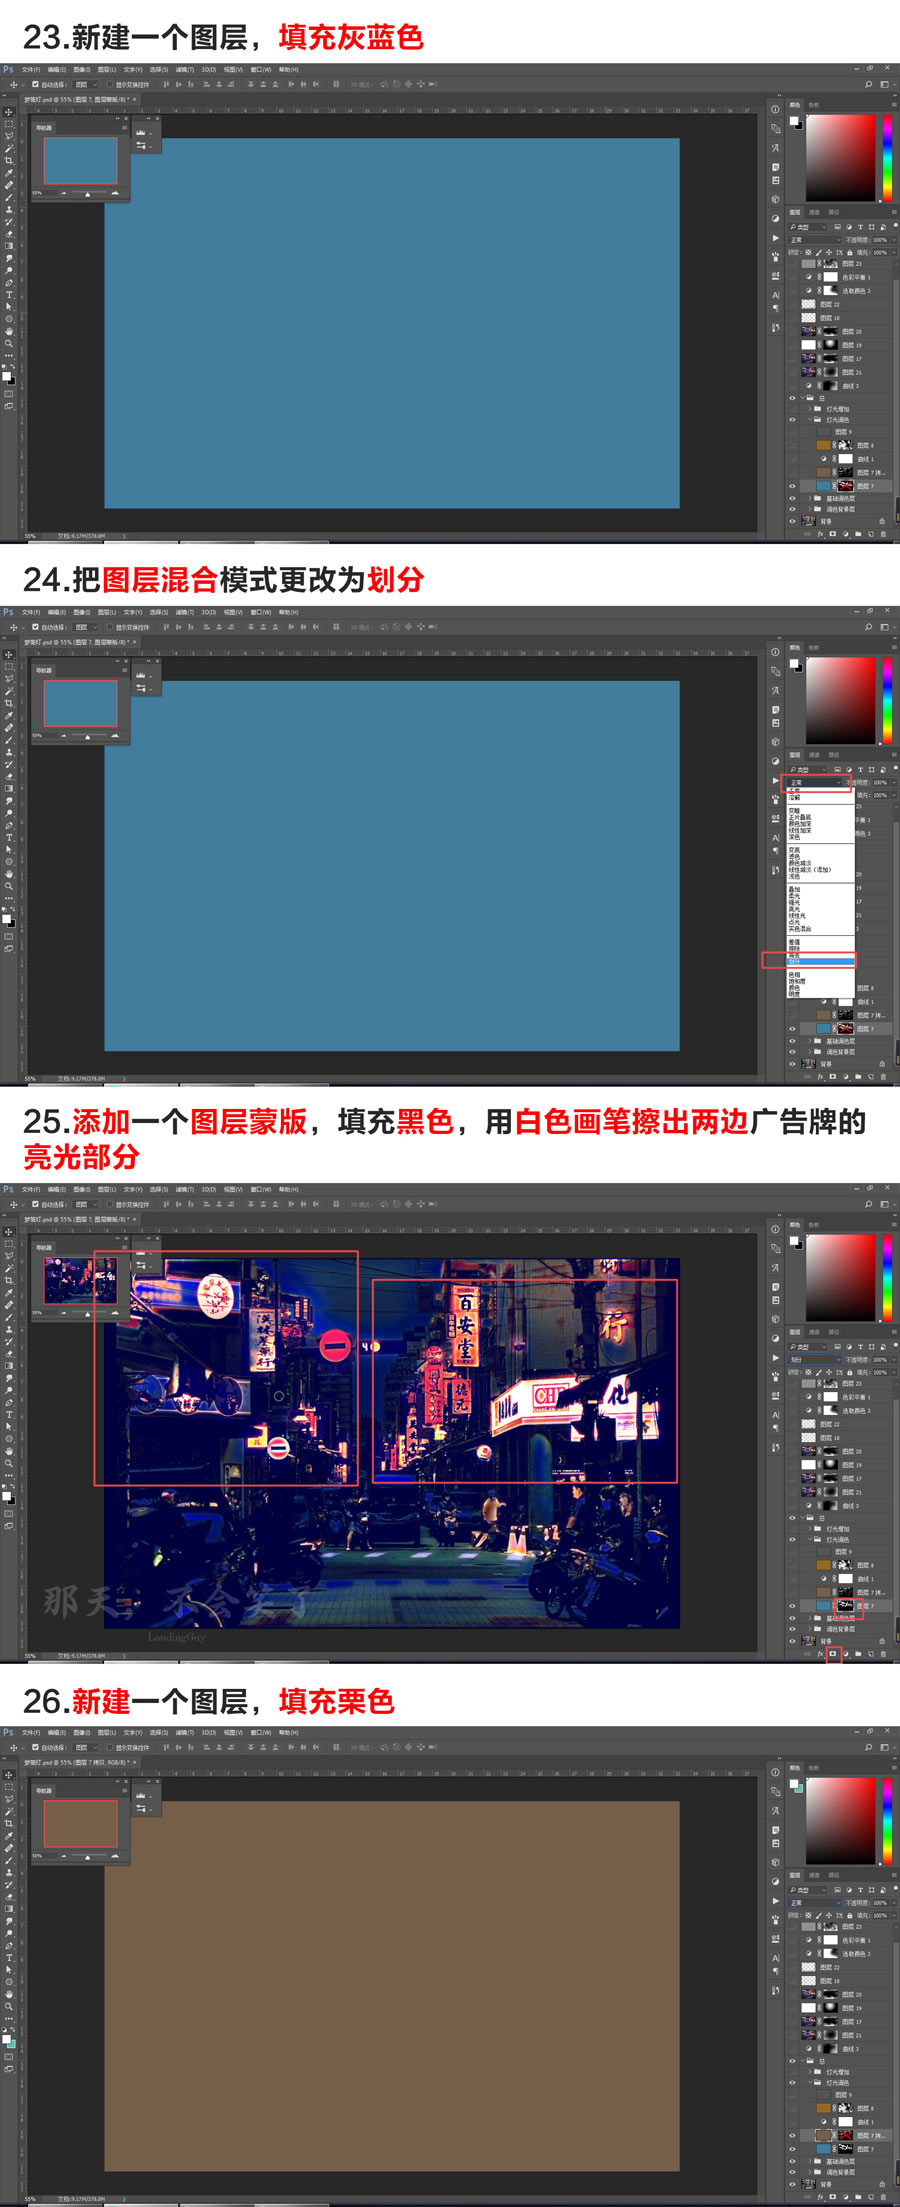Image resolution: width=900 pixels, height=2207 pixels.
Task: Create new layer icon in step 26 screenshot
Action: pos(870,2197)
